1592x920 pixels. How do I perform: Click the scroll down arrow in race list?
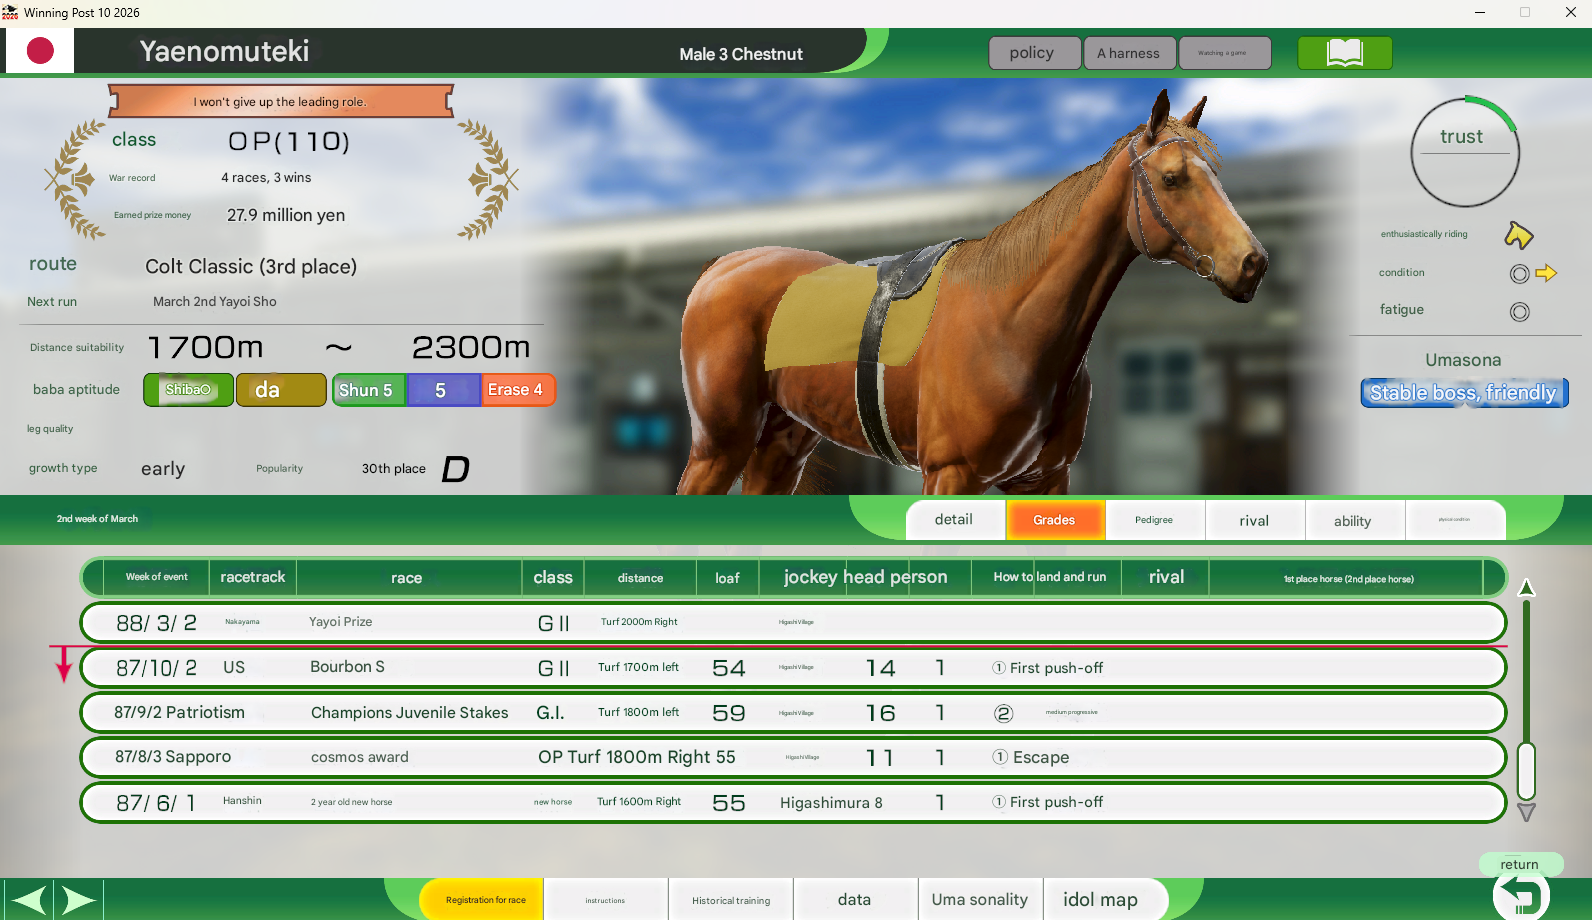click(x=1526, y=812)
